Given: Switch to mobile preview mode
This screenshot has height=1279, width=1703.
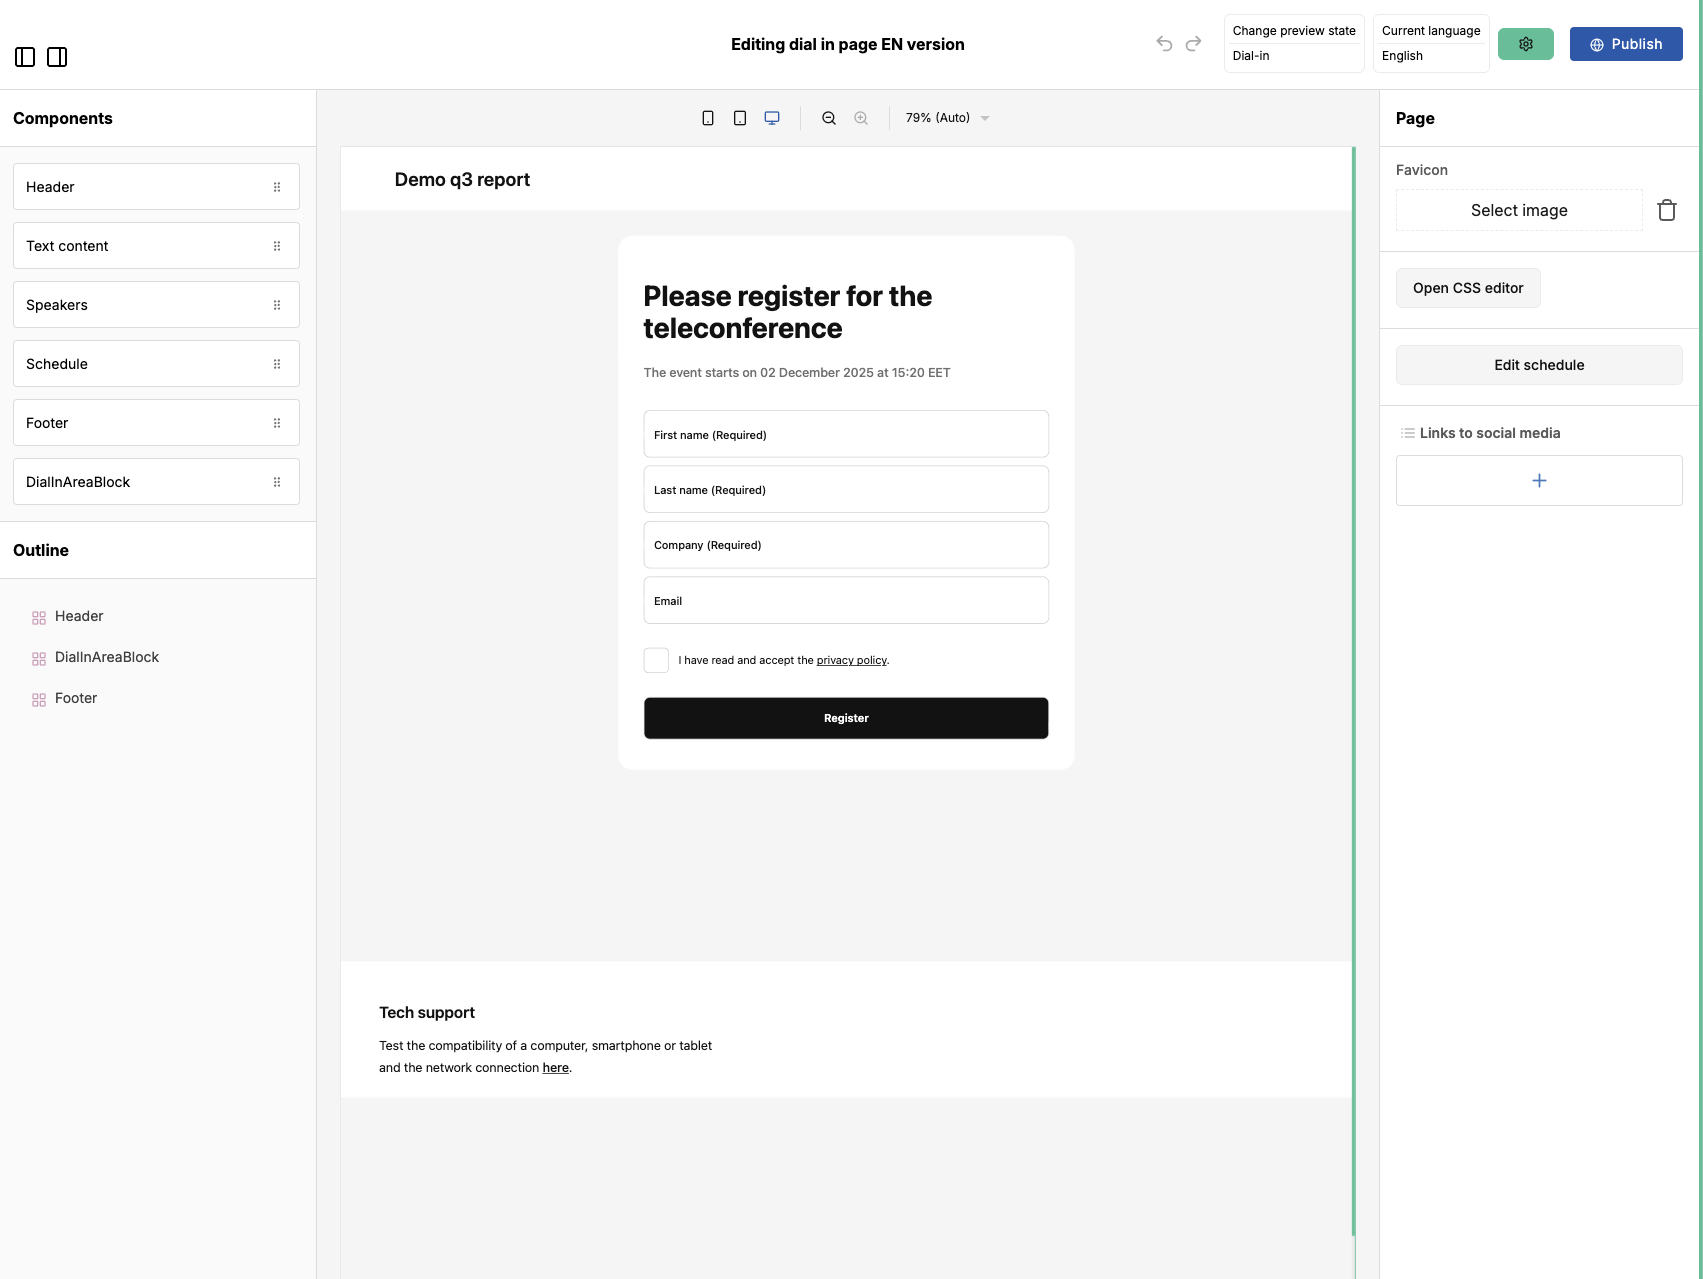Looking at the screenshot, I should [708, 117].
